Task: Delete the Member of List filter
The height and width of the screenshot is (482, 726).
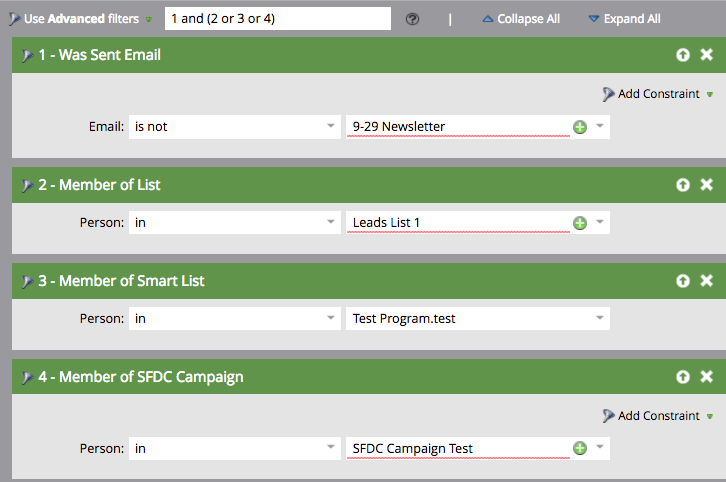Action: [x=706, y=185]
